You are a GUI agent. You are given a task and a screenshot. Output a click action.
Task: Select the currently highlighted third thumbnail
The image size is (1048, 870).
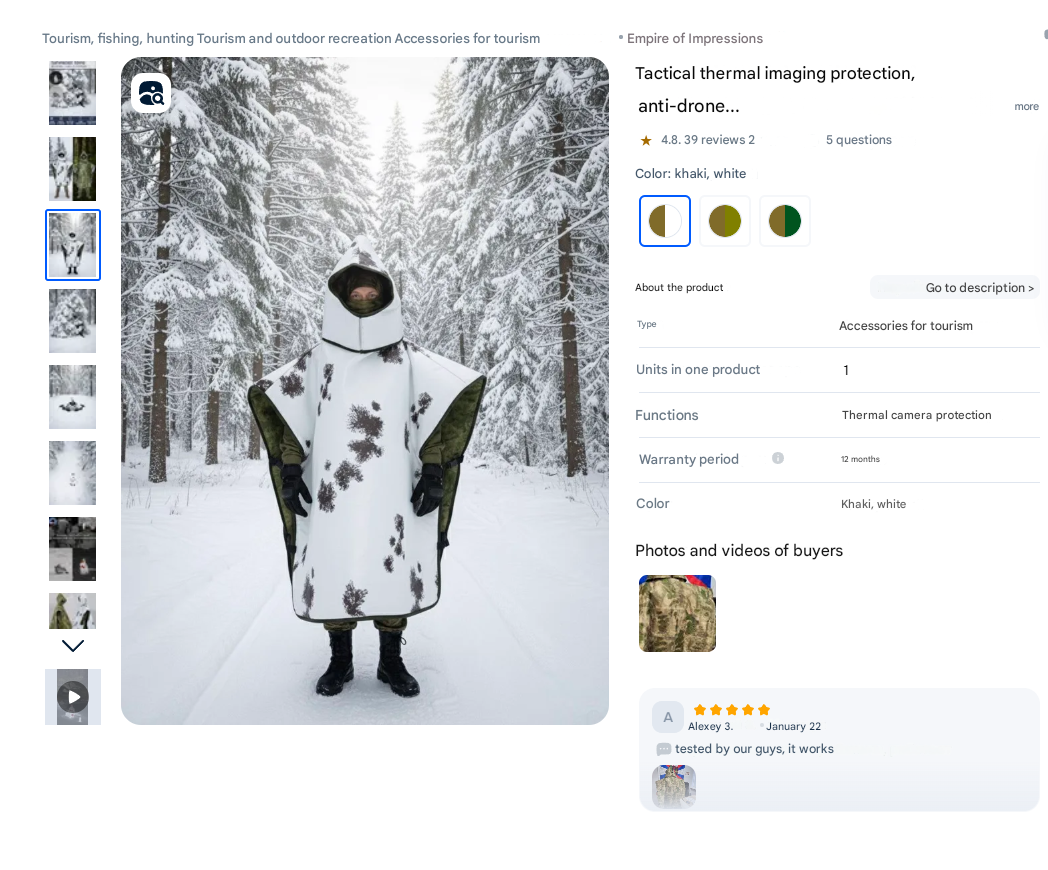(x=73, y=245)
